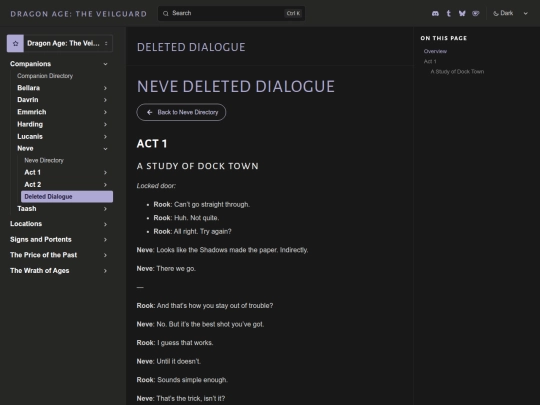Image resolution: width=540 pixels, height=405 pixels.
Task: Open the Act 1 sidebar entry
Action: tap(32, 172)
